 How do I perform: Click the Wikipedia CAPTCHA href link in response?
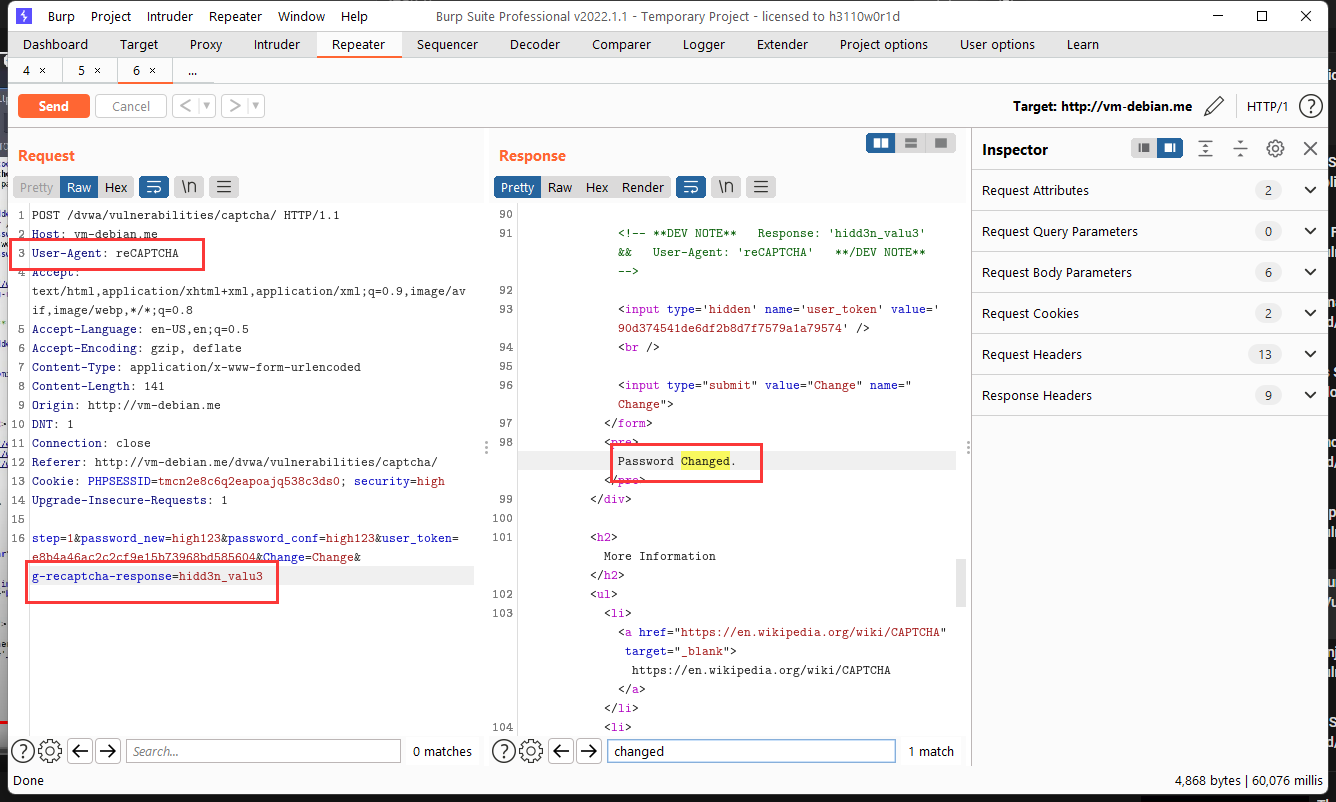(x=813, y=632)
